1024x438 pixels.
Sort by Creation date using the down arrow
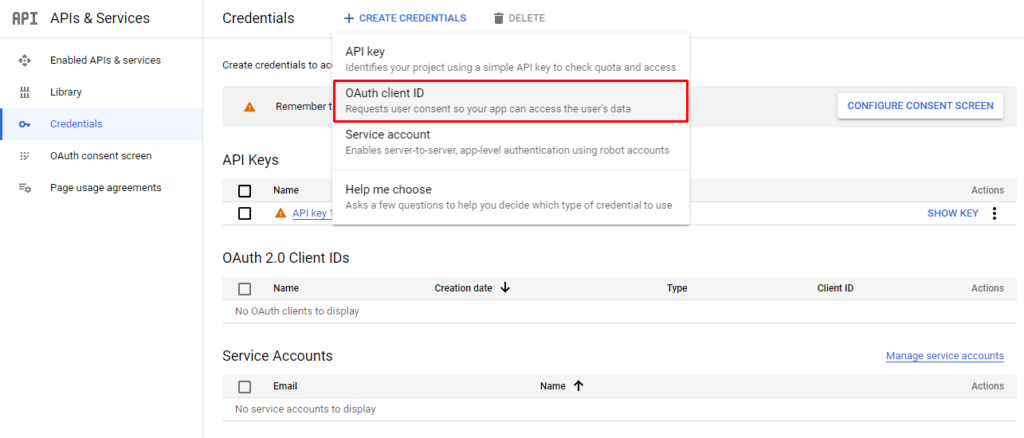click(x=505, y=288)
